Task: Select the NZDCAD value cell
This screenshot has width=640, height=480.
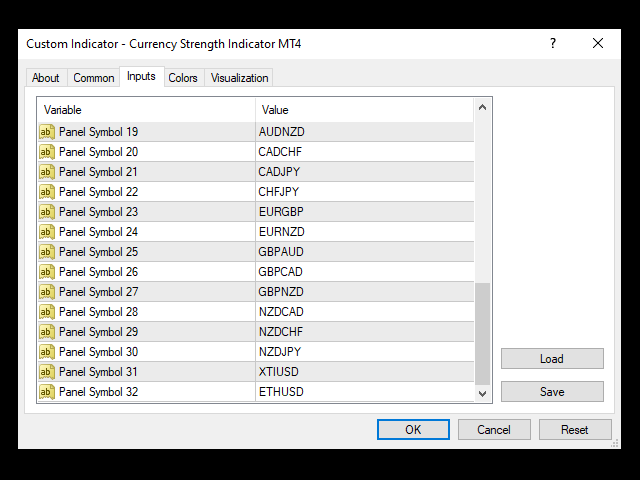Action: coord(364,312)
